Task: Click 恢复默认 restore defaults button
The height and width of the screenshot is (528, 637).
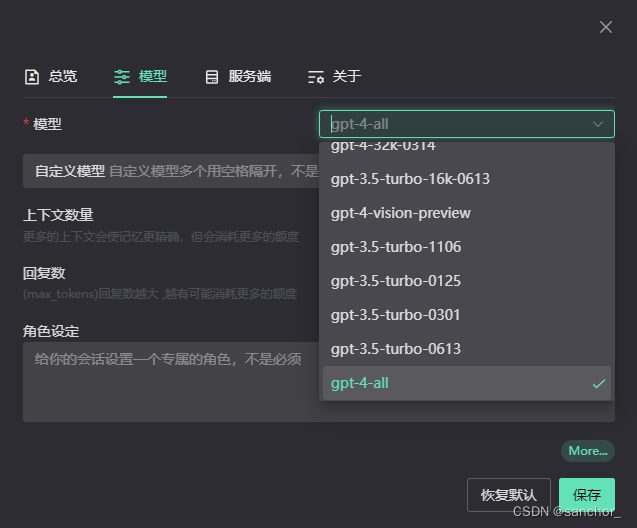Action: [509, 495]
